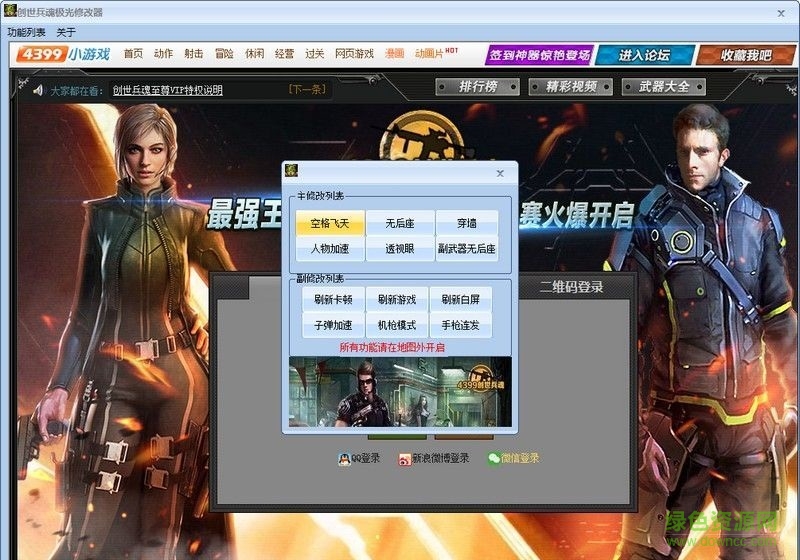
Task: Click the 机枪模式 button
Action: tap(397, 325)
